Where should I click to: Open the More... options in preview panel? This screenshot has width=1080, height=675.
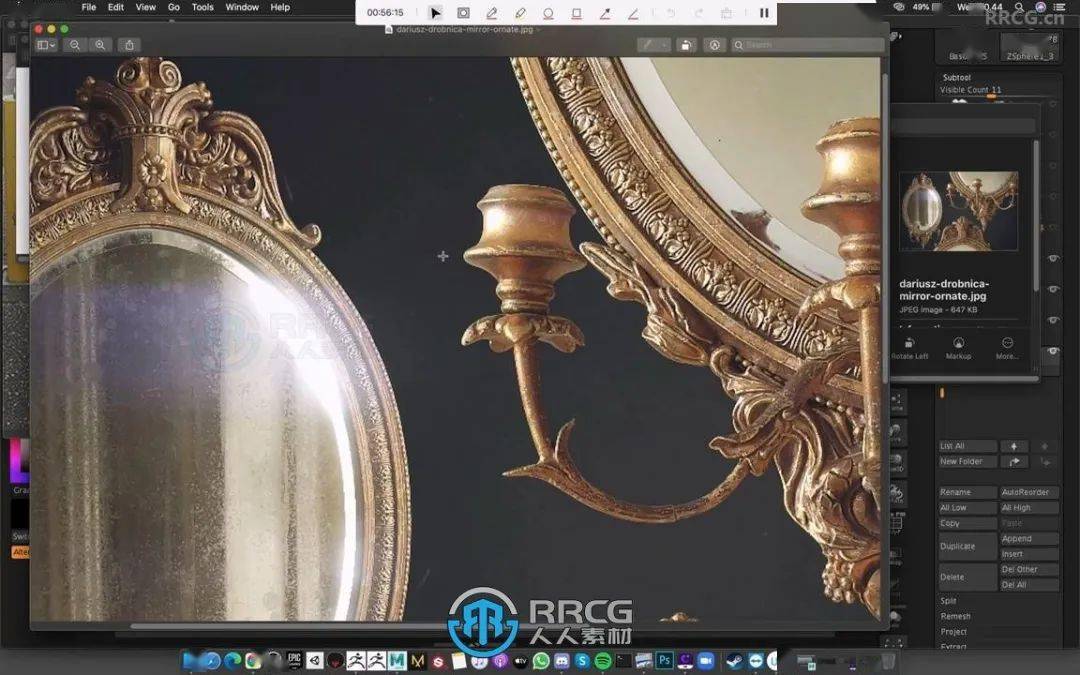click(1007, 345)
